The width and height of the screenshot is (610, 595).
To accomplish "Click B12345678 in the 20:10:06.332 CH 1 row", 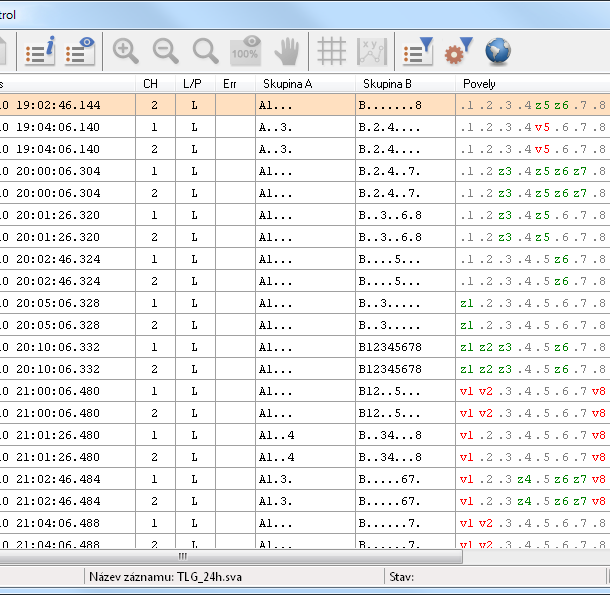I will [390, 347].
